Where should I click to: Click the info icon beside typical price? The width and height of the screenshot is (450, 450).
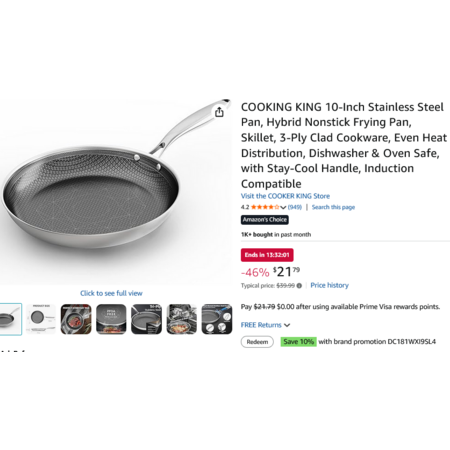coord(299,286)
